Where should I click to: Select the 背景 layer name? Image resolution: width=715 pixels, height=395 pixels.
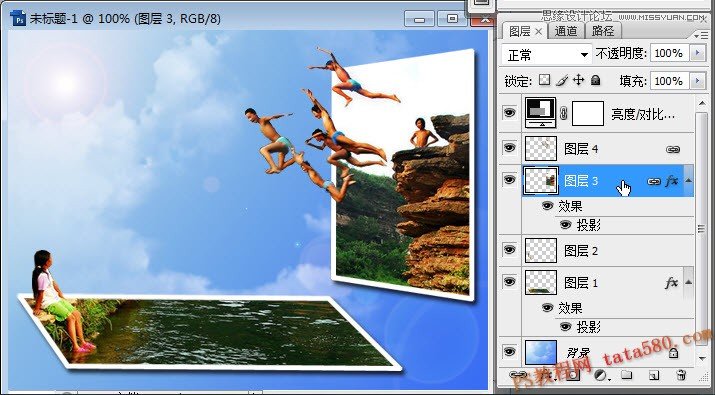point(578,353)
